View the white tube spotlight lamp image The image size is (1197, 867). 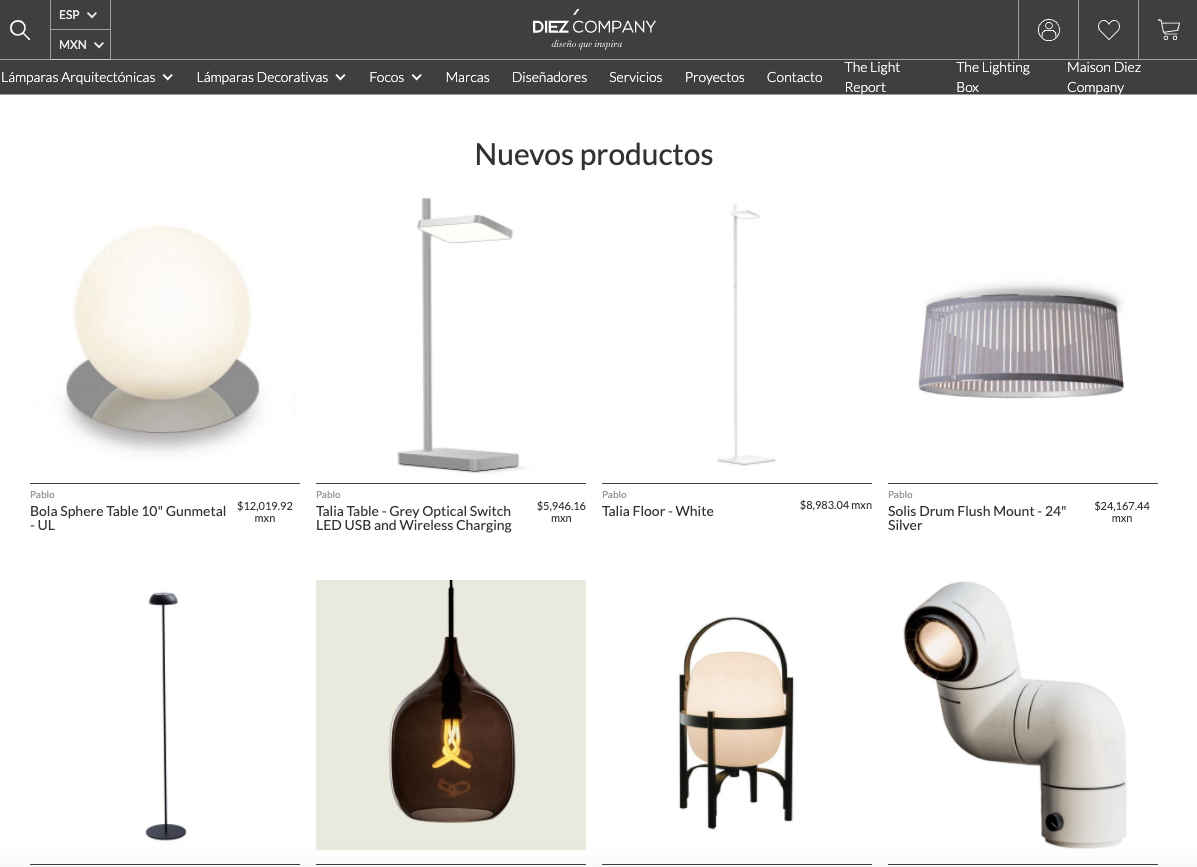tap(1023, 715)
